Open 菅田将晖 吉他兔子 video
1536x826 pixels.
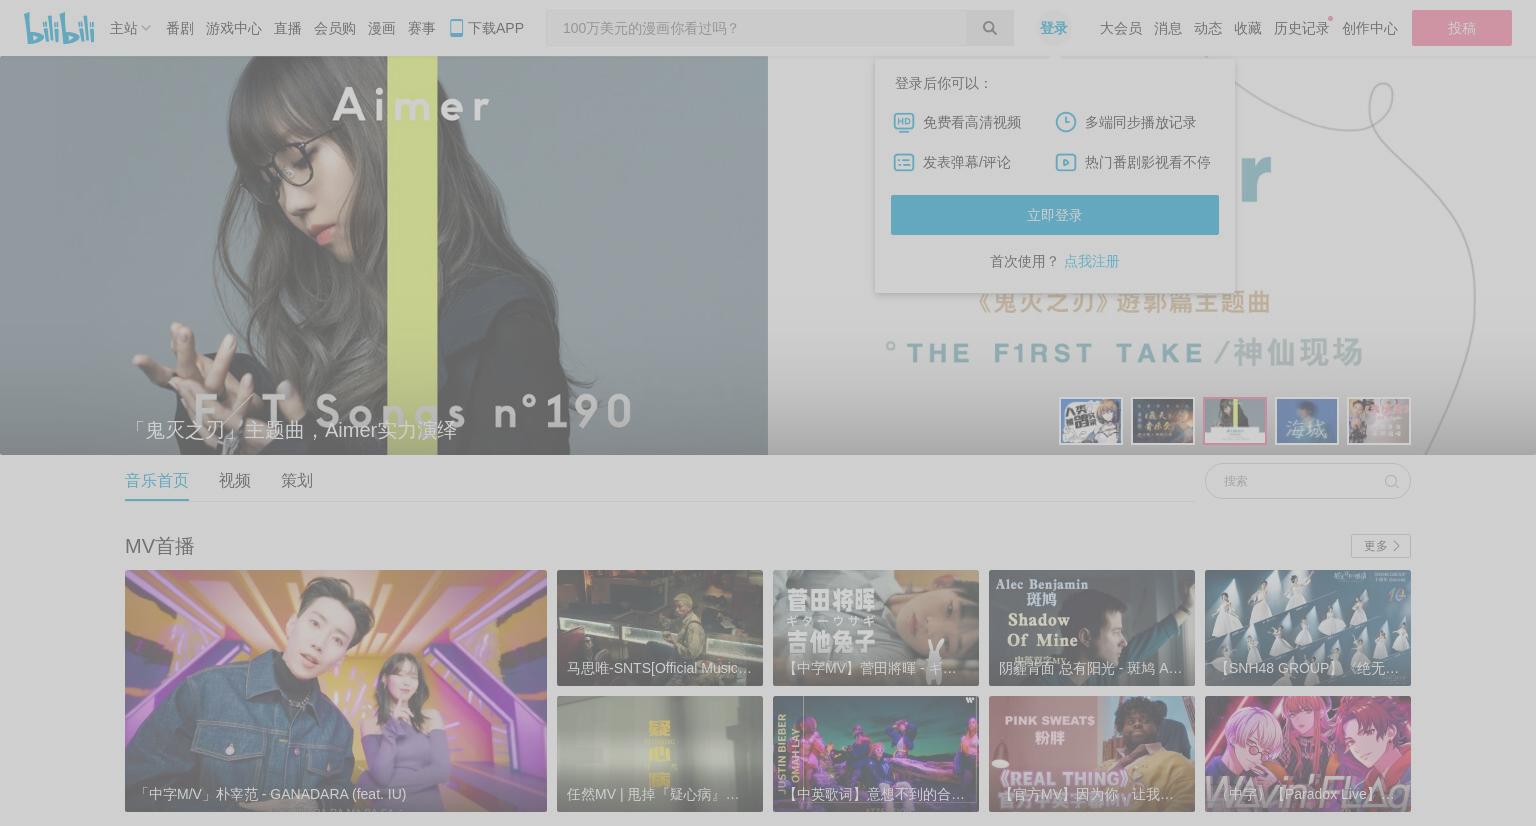(876, 628)
